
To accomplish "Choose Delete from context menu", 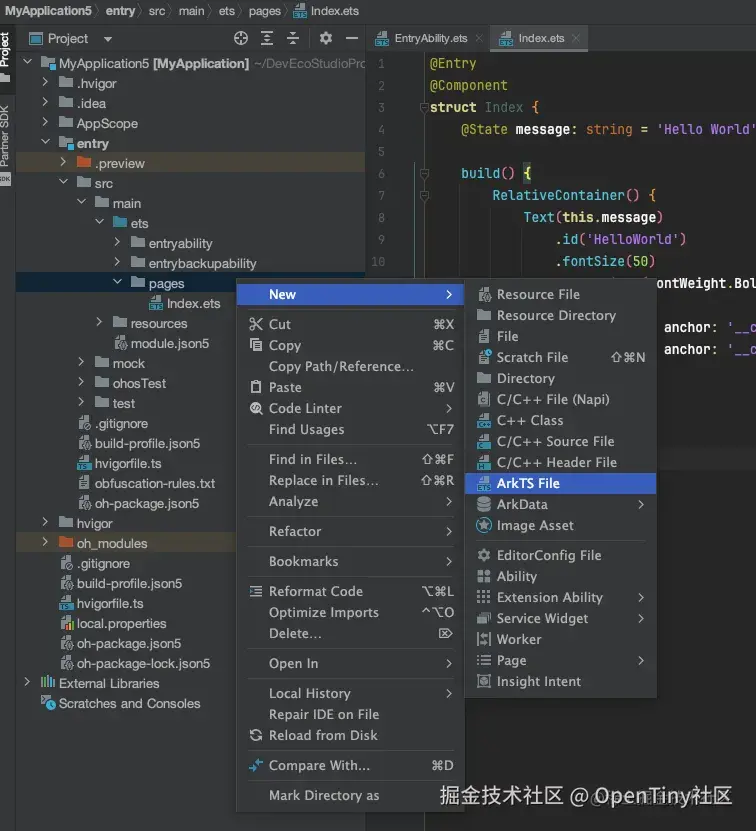I will (350, 633).
